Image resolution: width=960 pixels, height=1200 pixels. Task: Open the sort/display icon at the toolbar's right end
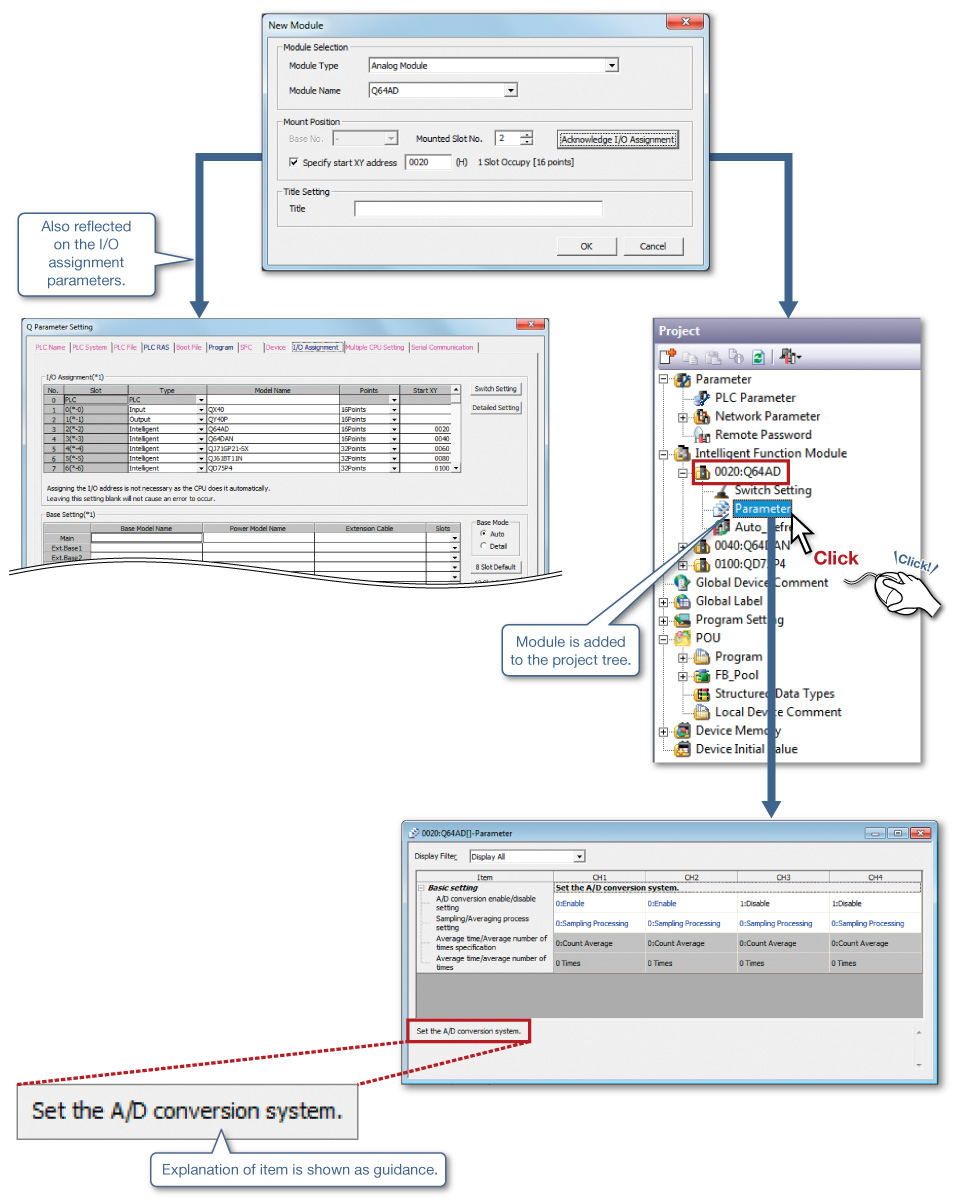point(788,356)
